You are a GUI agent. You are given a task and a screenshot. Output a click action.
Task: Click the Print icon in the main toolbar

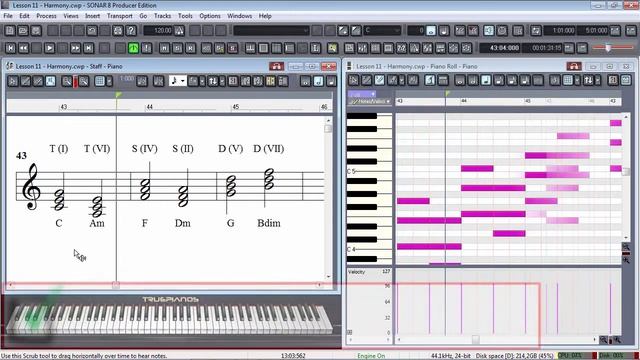pyautogui.click(x=118, y=31)
